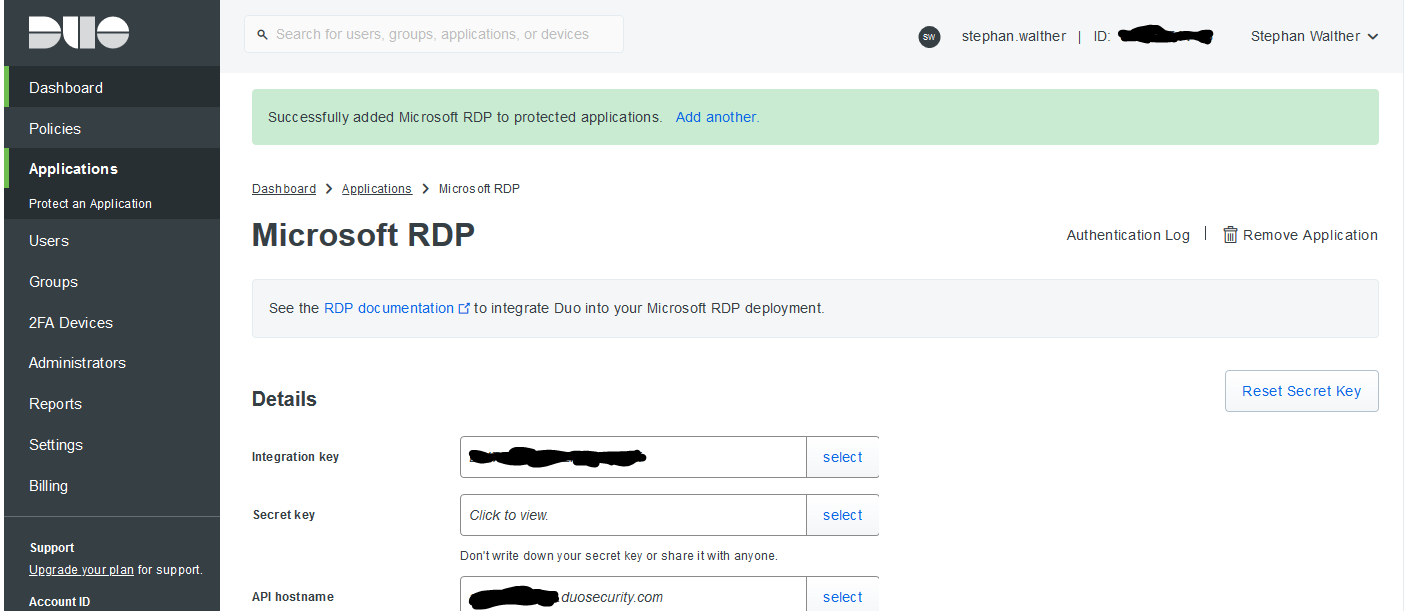Screen dimensions: 1408x611
Task: Click the secret key warning text
Action: [618, 555]
